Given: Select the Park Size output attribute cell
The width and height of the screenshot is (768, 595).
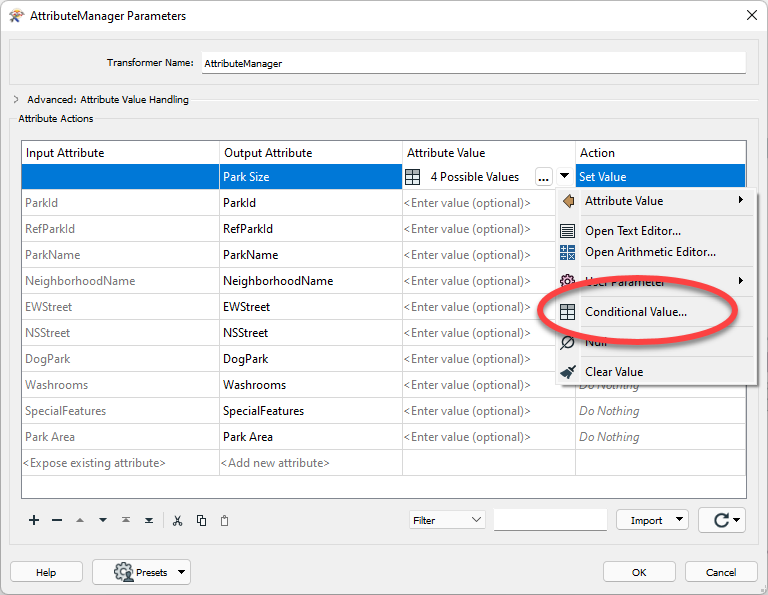Looking at the screenshot, I should (311, 177).
